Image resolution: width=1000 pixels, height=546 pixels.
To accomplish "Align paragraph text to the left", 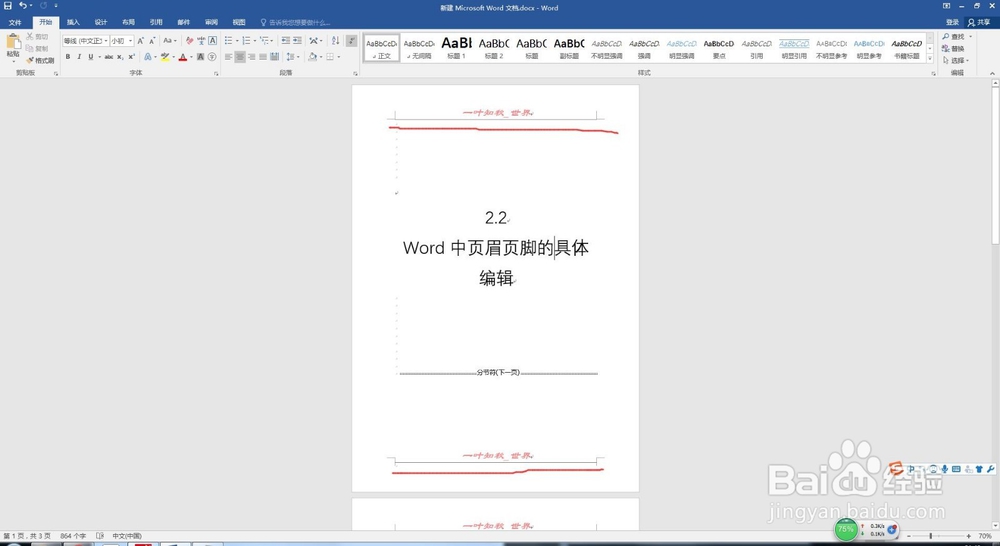I will coord(228,57).
